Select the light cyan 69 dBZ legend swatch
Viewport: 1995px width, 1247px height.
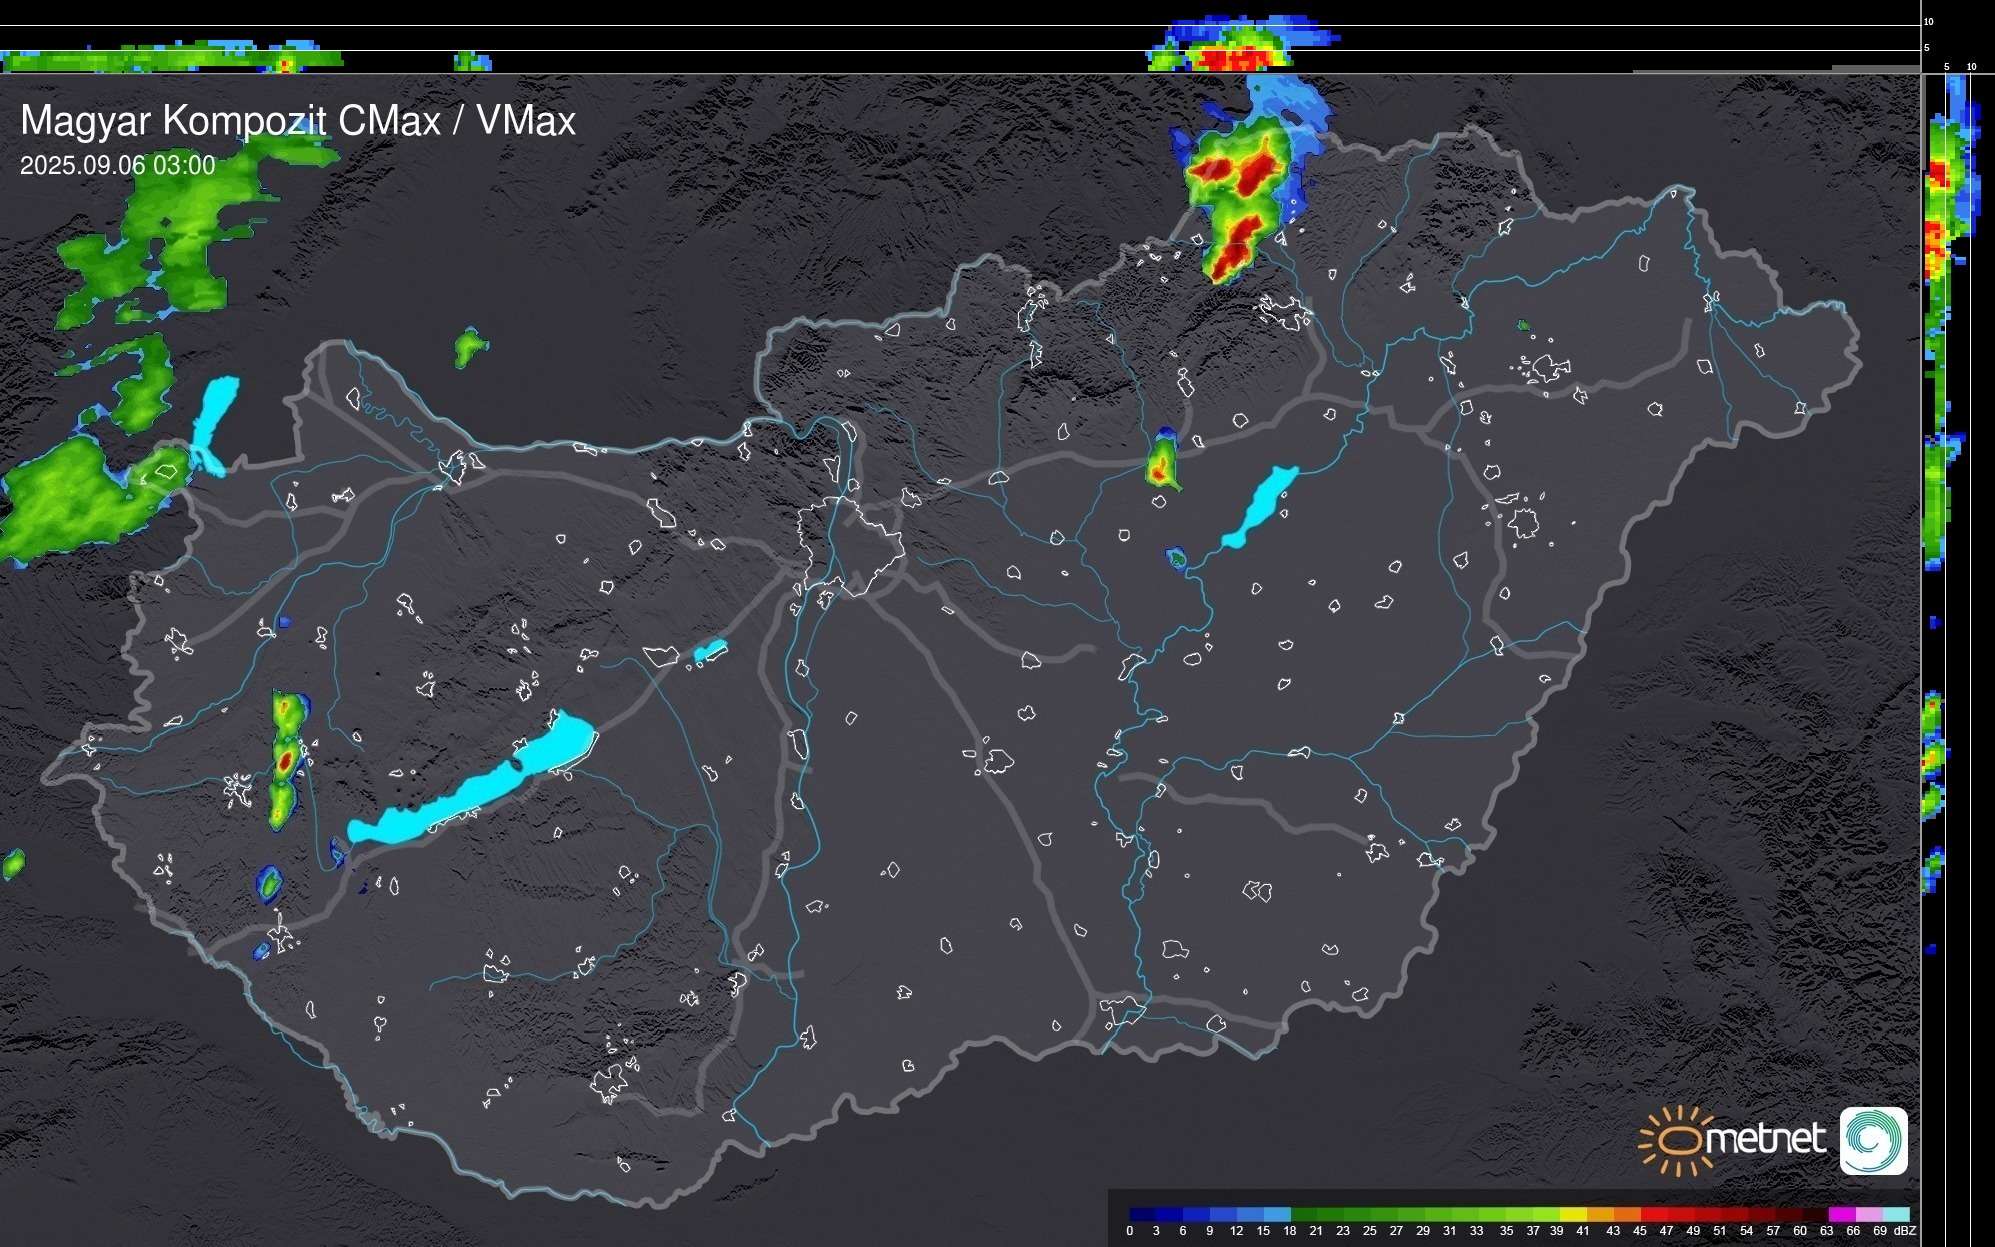[x=1896, y=1214]
